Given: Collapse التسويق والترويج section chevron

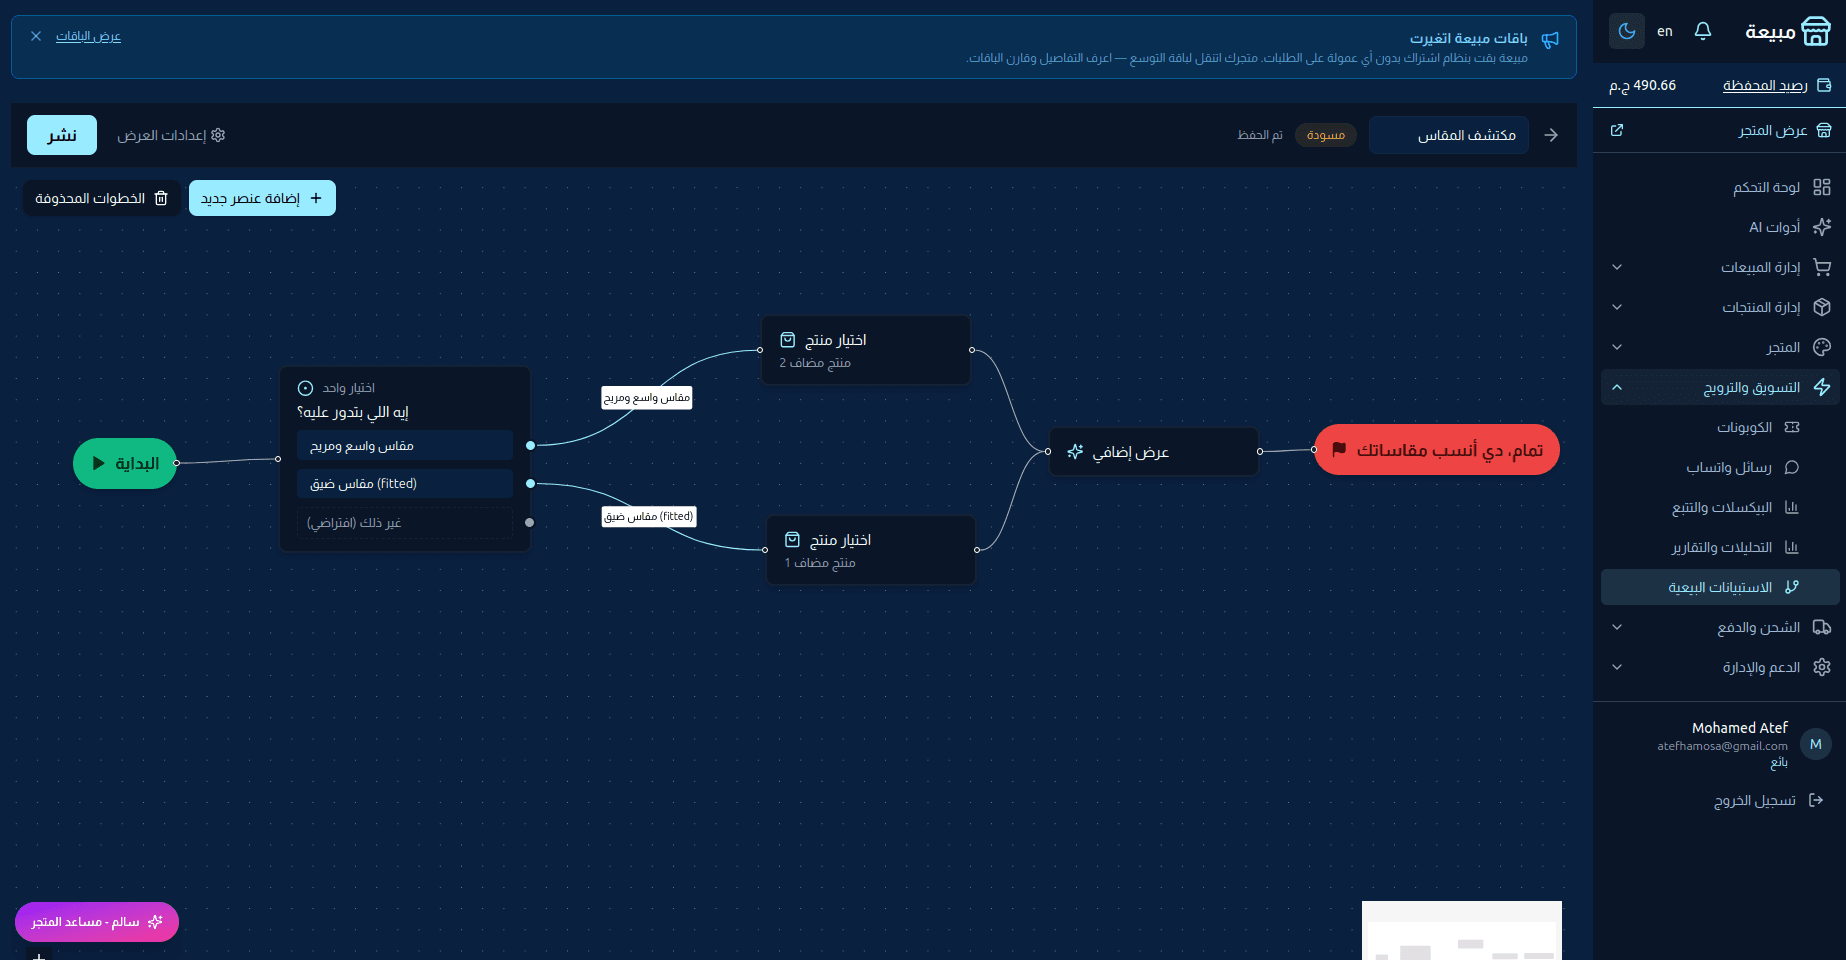Looking at the screenshot, I should (1617, 387).
